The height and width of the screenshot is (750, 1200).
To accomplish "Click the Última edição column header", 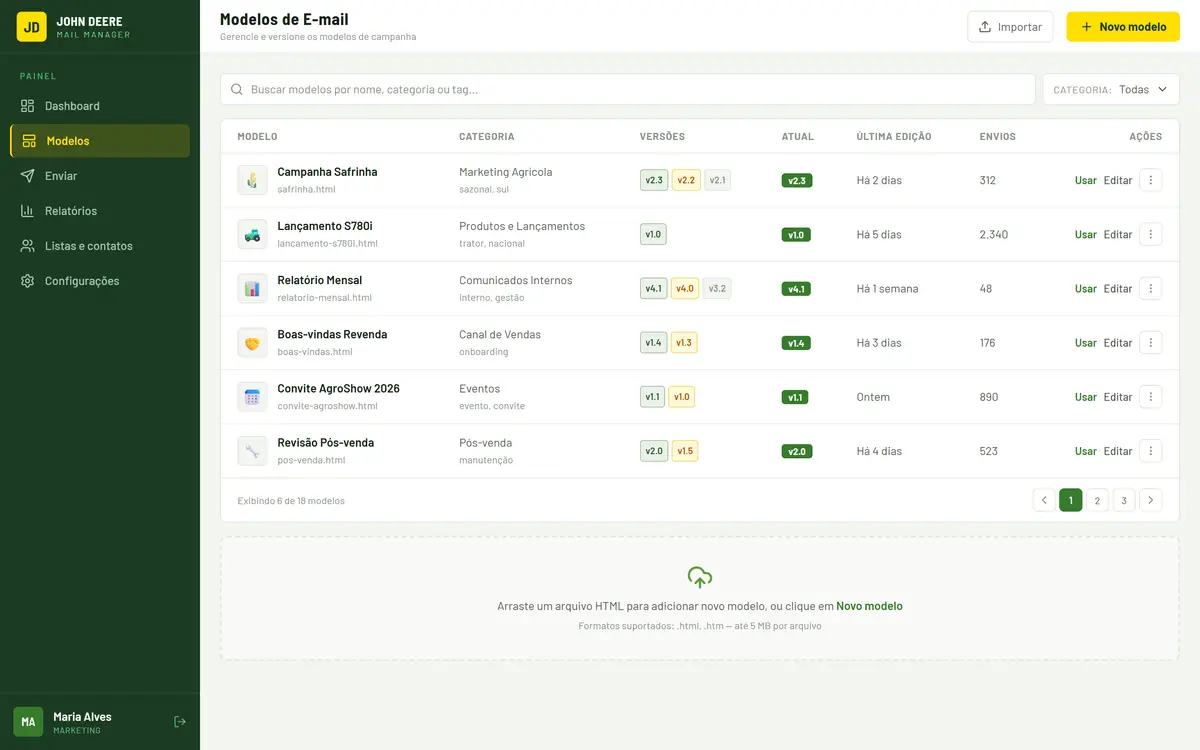I will click(894, 137).
